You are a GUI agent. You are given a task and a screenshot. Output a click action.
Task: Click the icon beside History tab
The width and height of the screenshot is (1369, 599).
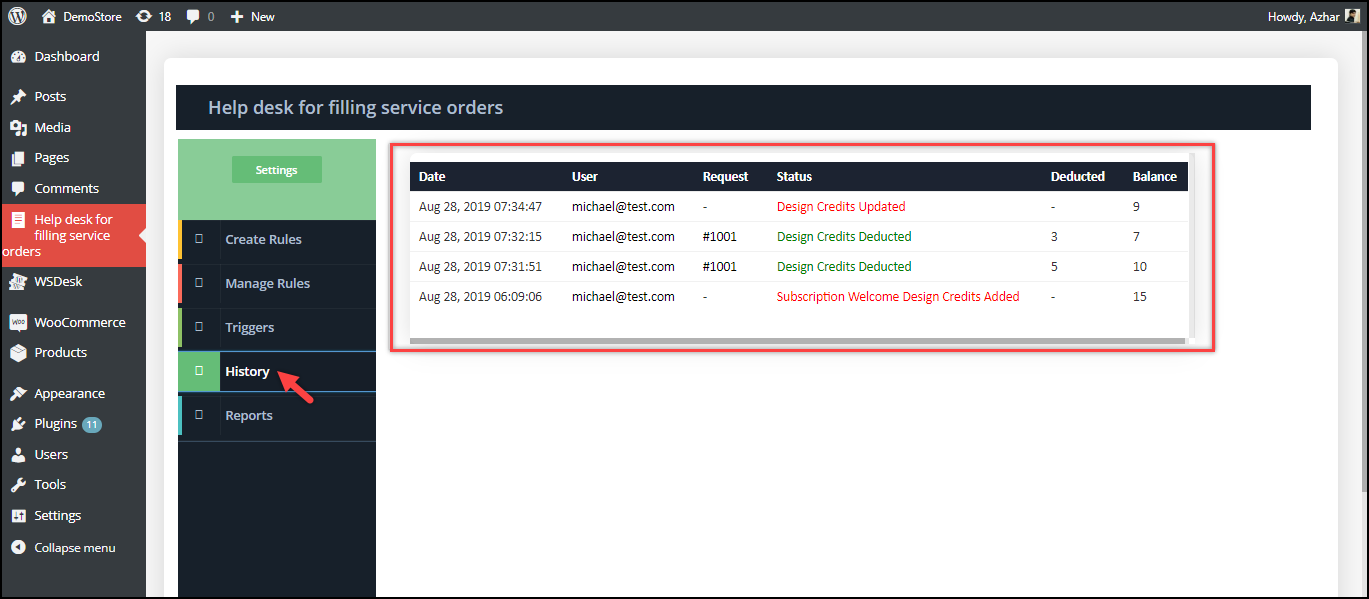click(199, 371)
